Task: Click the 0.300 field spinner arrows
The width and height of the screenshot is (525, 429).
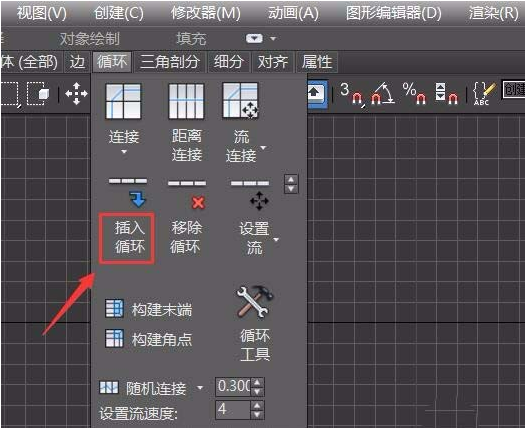Action: (257, 387)
